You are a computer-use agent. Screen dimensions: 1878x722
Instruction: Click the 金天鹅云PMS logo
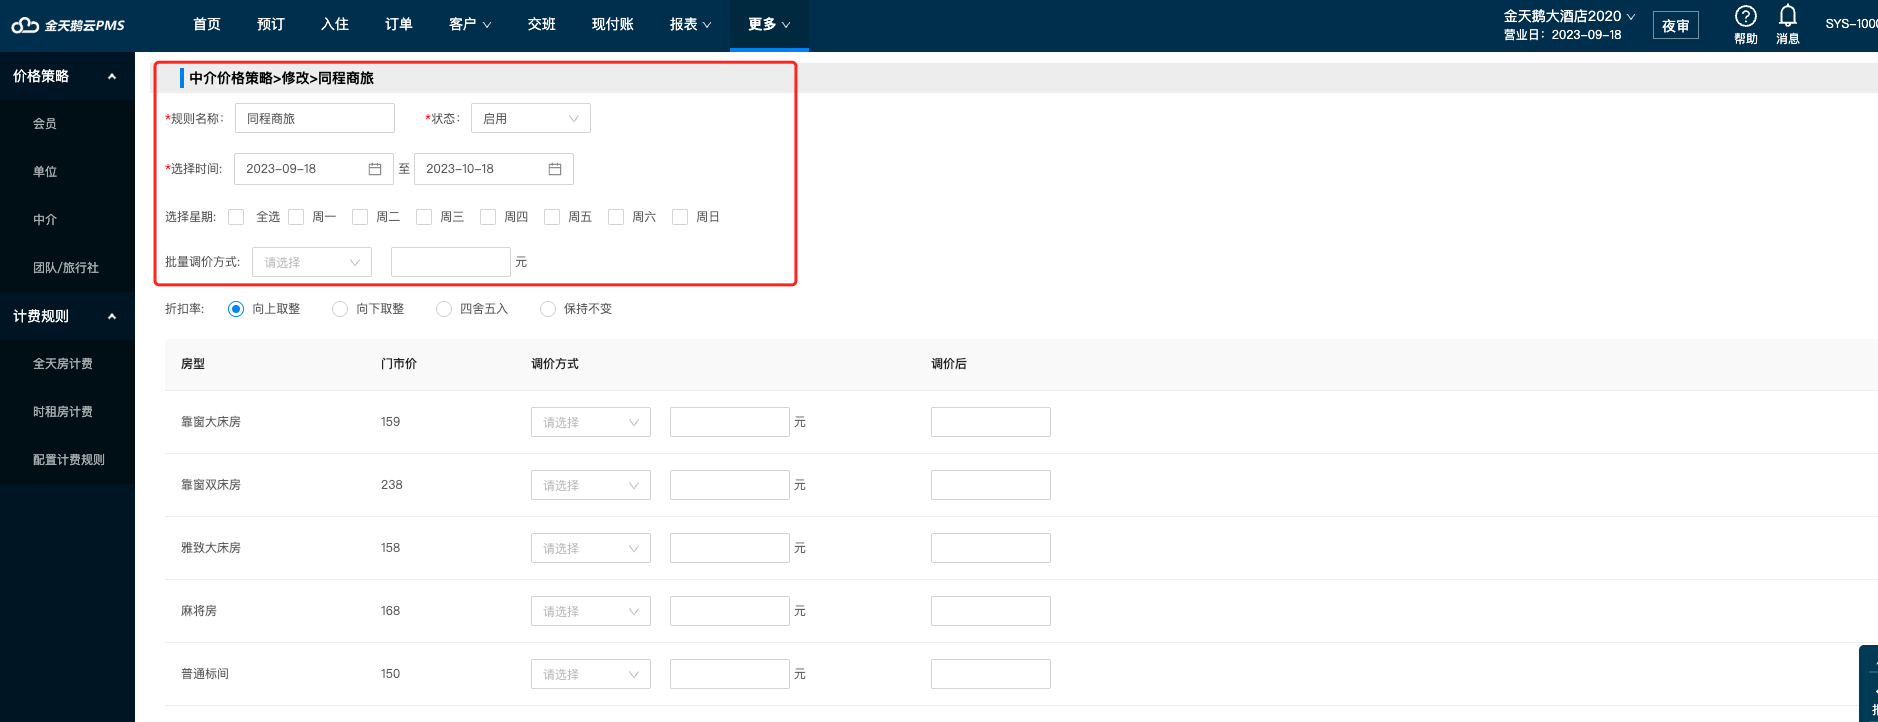(x=68, y=25)
